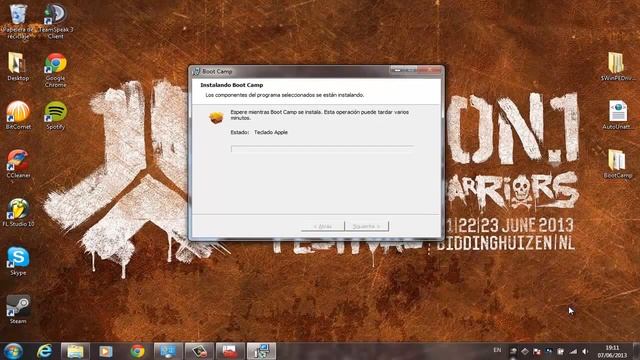Open the network signal tray icon
Viewport: 640px width, 360px height.
573,351
